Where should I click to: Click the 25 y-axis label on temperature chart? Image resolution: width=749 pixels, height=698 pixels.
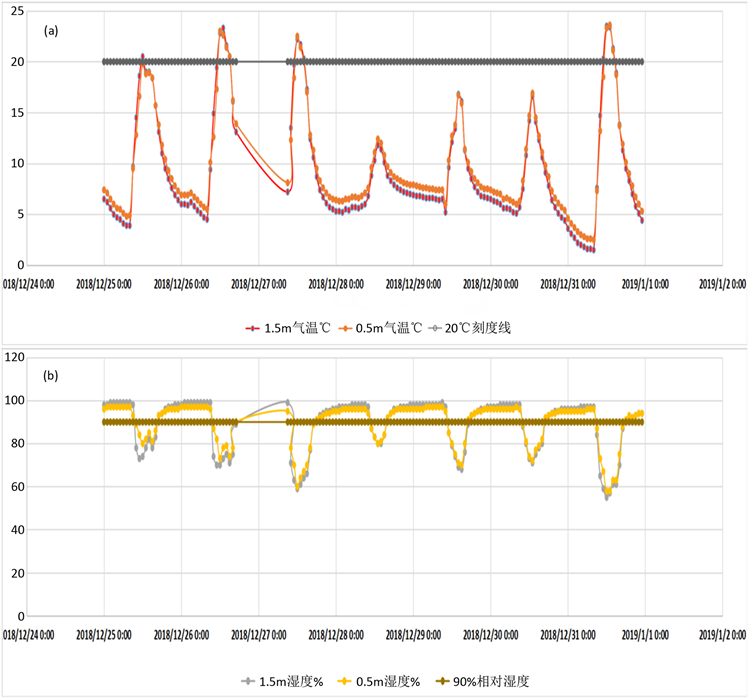[15, 11]
